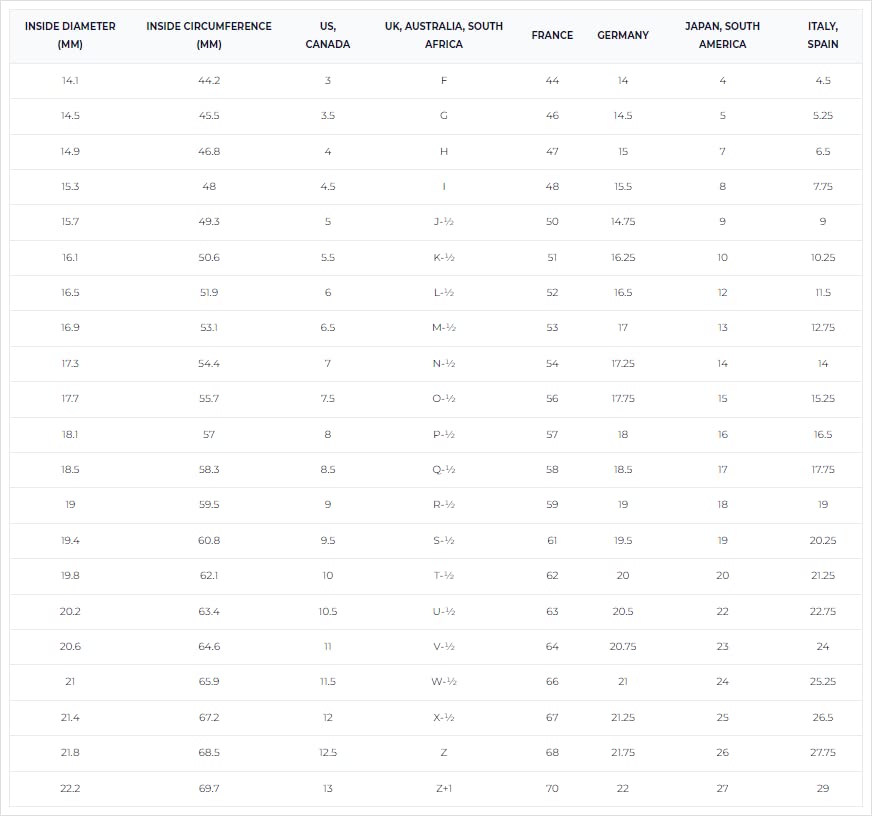Select the 22.2 inside diameter cell
Screen dimensions: 873x816
tap(70, 788)
